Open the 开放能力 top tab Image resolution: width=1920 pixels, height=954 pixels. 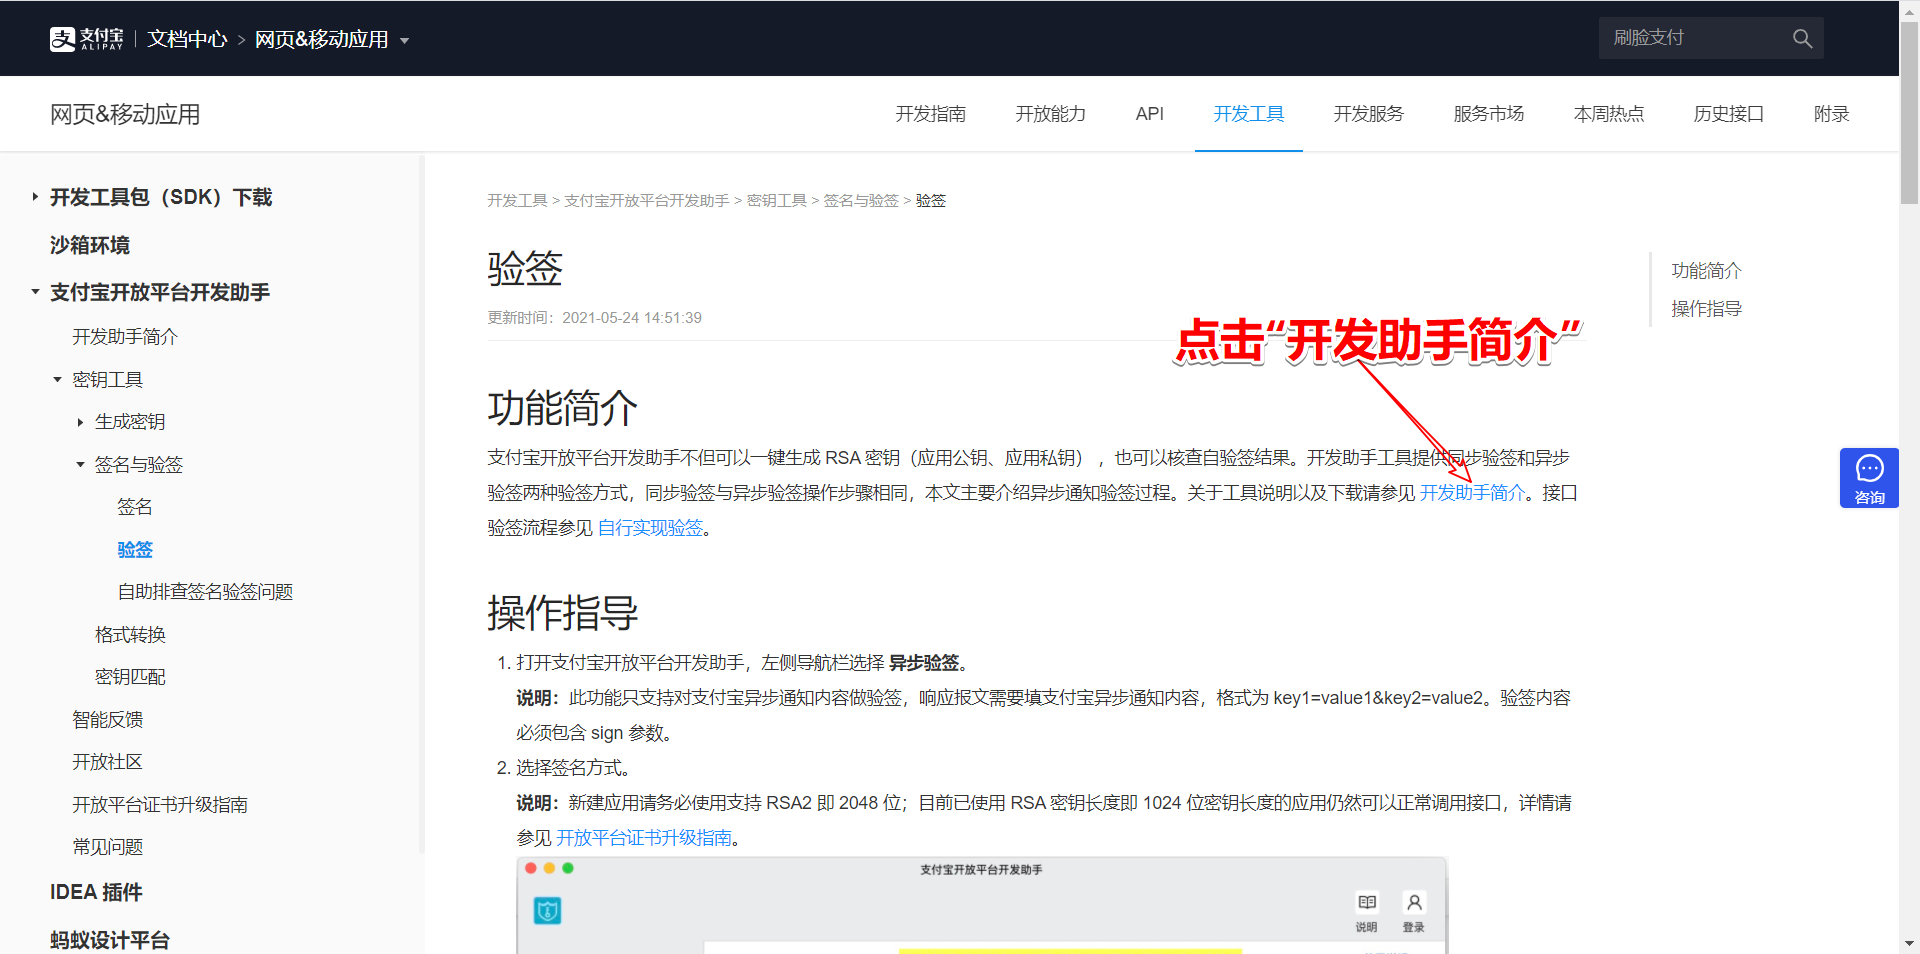[x=1050, y=114]
